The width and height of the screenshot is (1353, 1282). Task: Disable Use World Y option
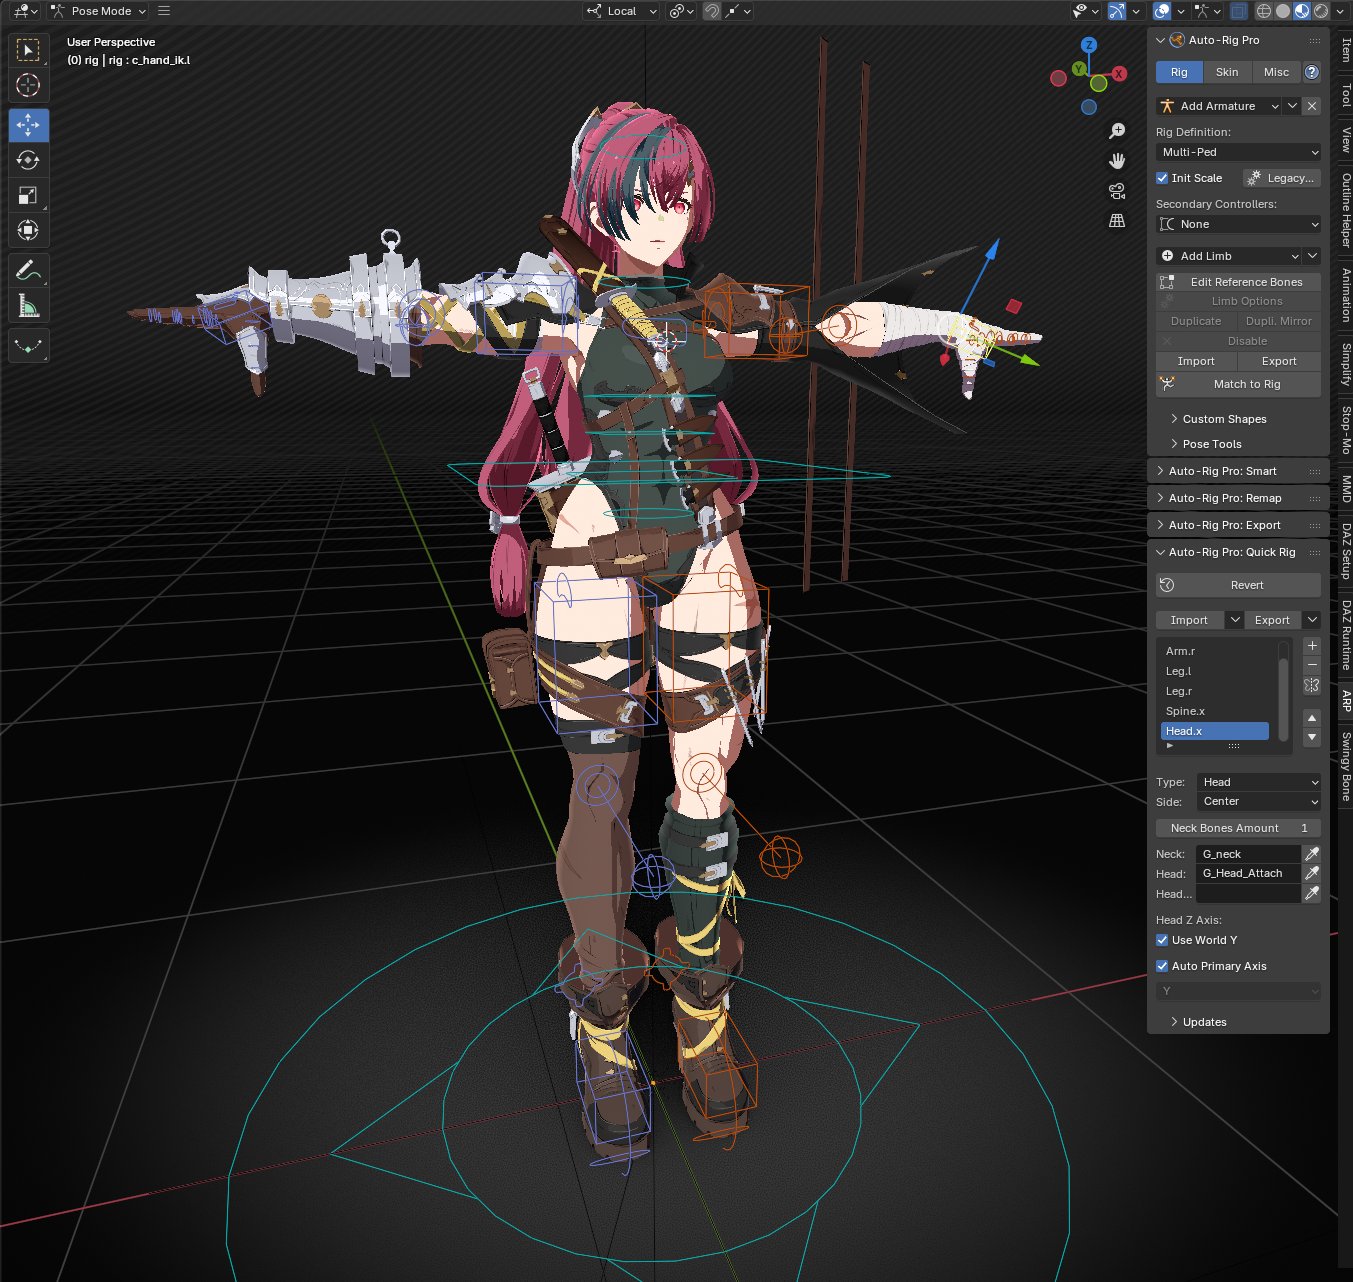pos(1162,940)
